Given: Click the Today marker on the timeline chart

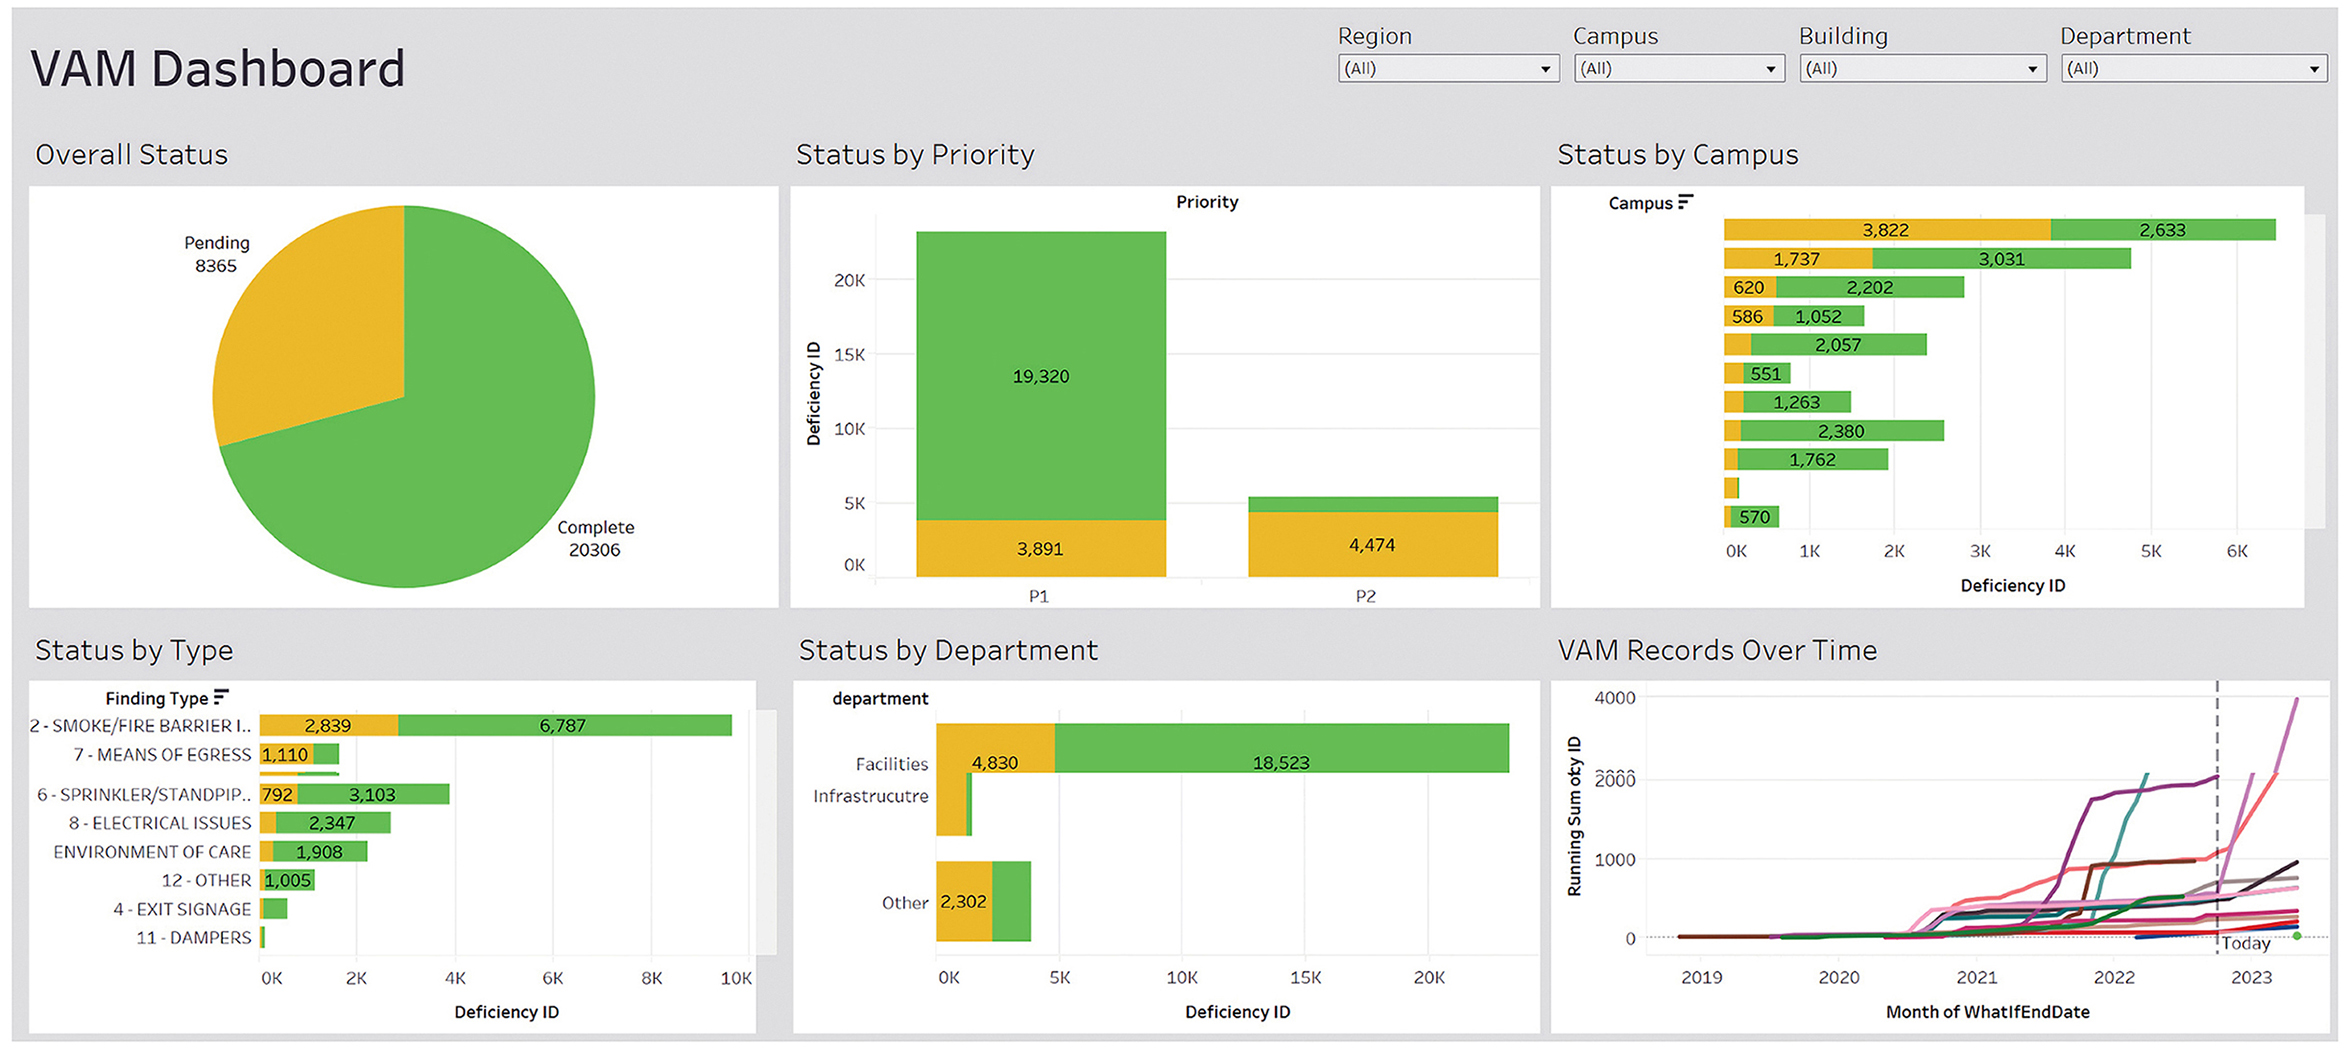Looking at the screenshot, I should 2246,943.
